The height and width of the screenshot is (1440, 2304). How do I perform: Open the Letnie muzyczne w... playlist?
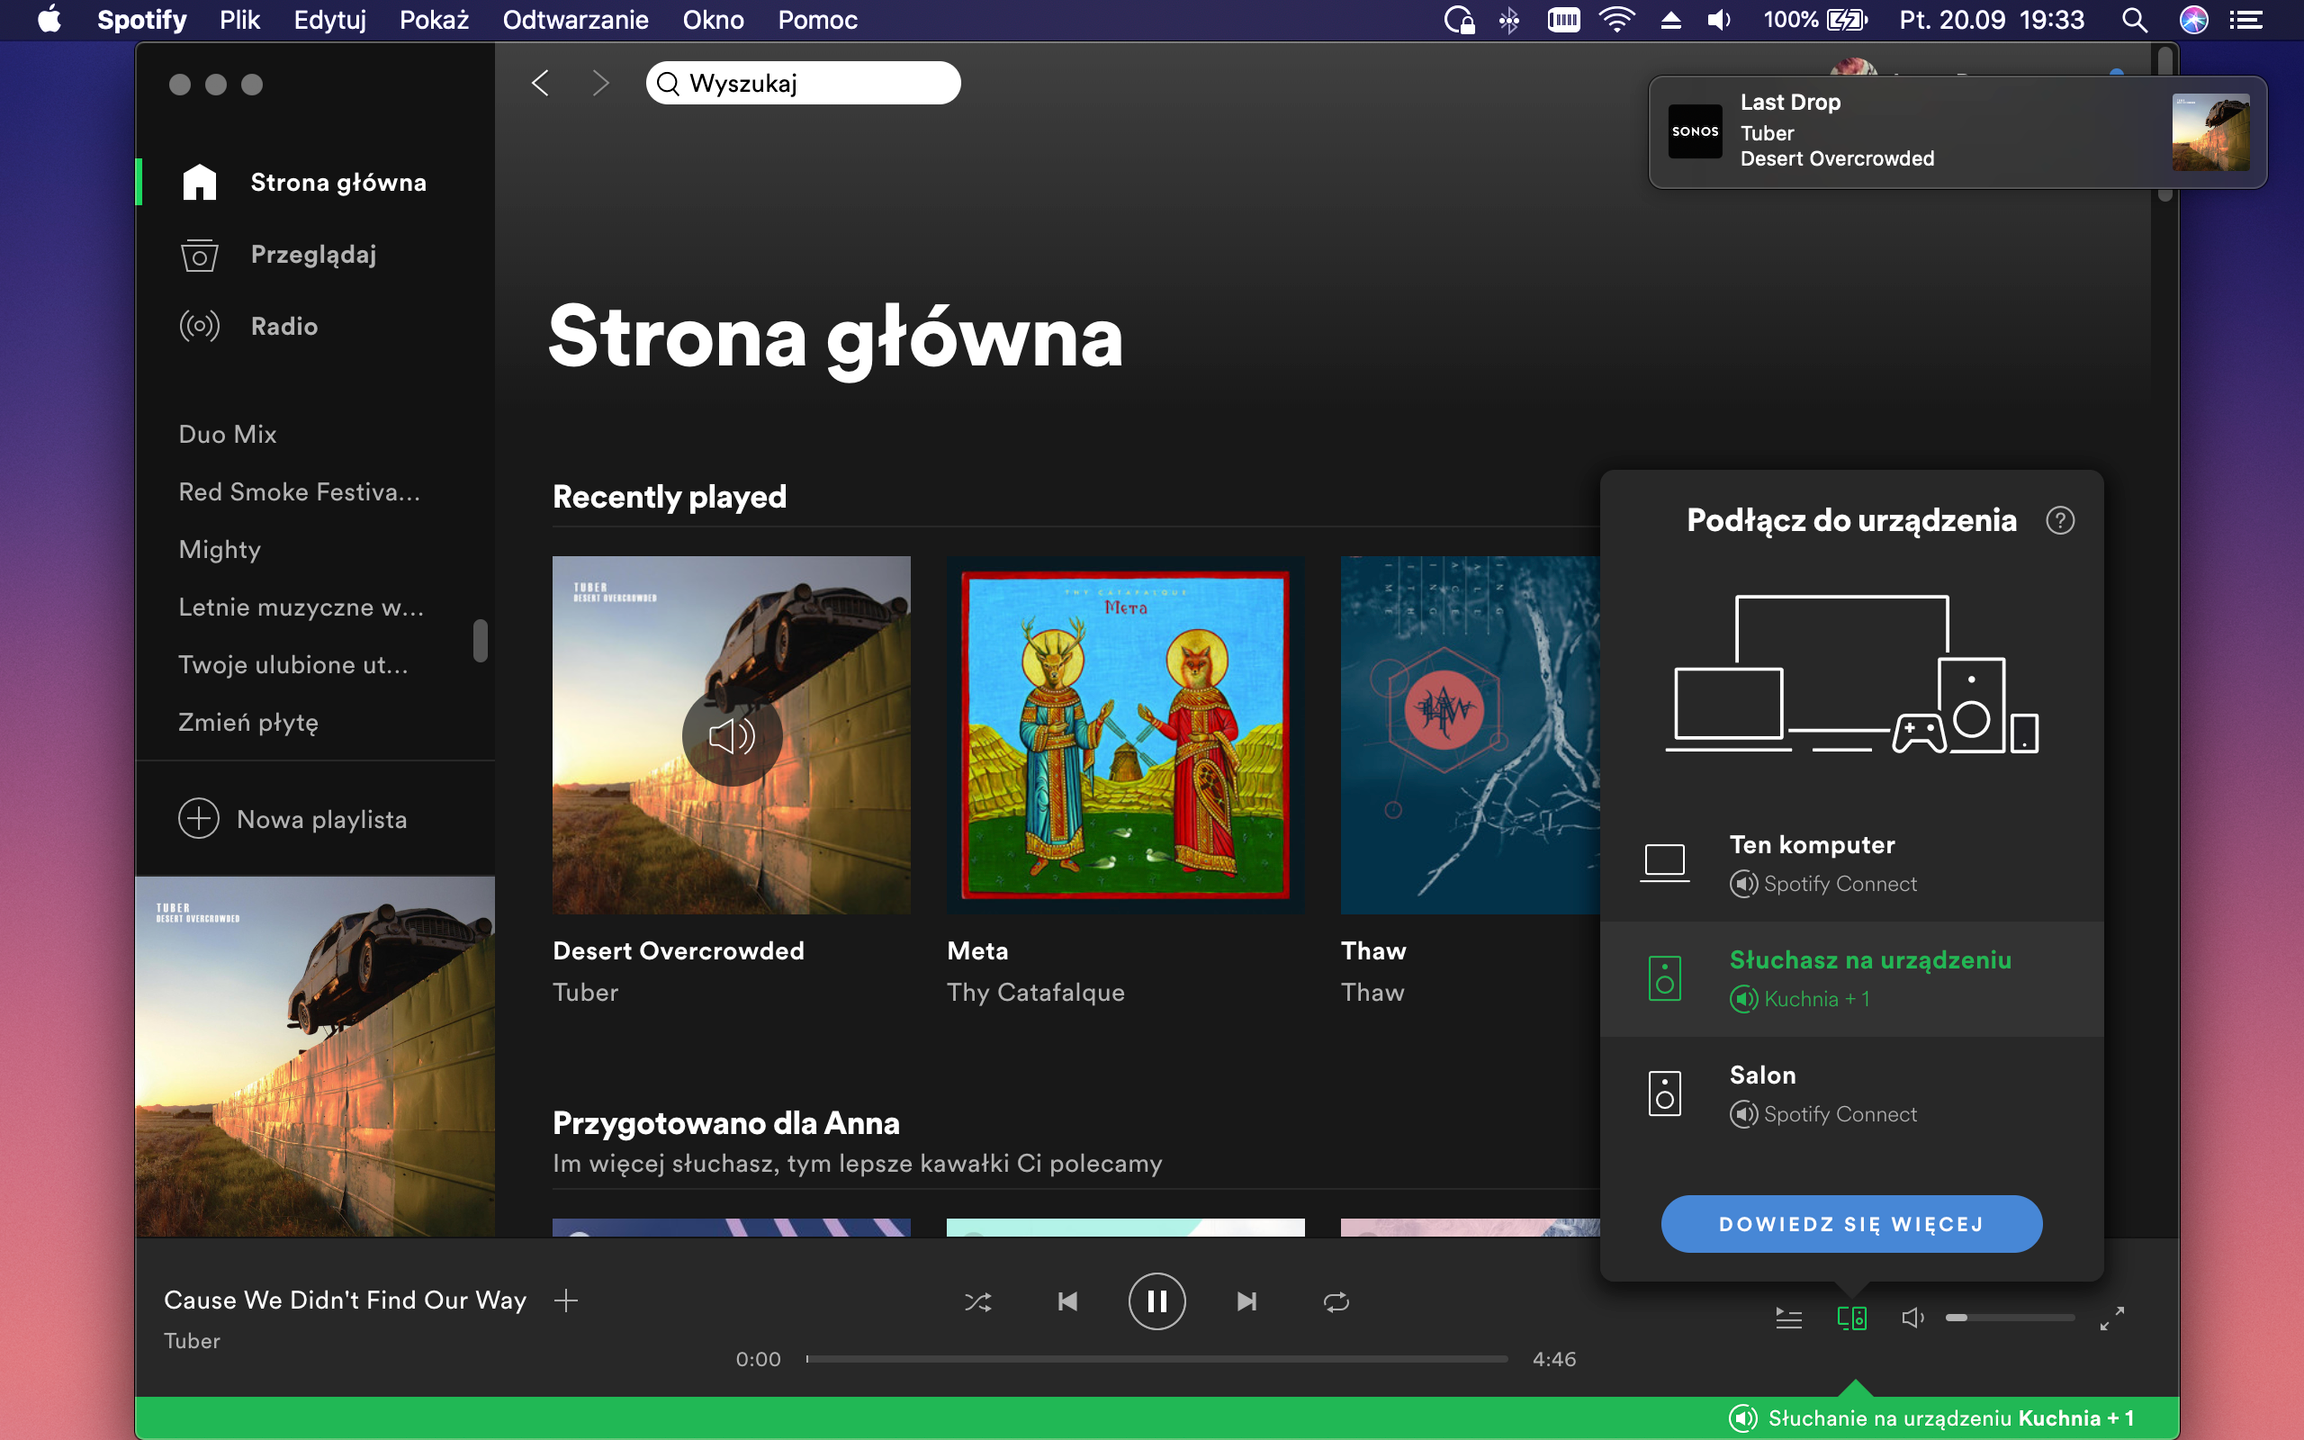(301, 607)
